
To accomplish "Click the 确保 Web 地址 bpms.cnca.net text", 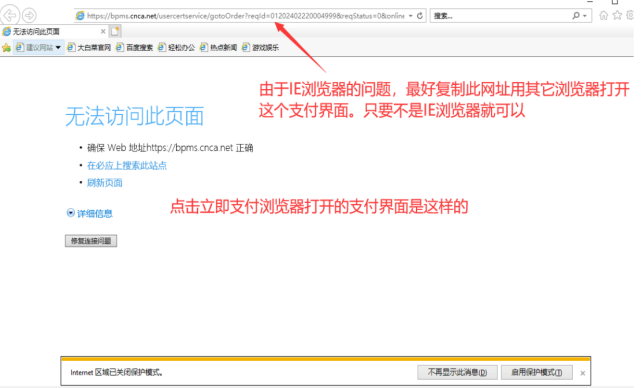I will click(x=170, y=148).
